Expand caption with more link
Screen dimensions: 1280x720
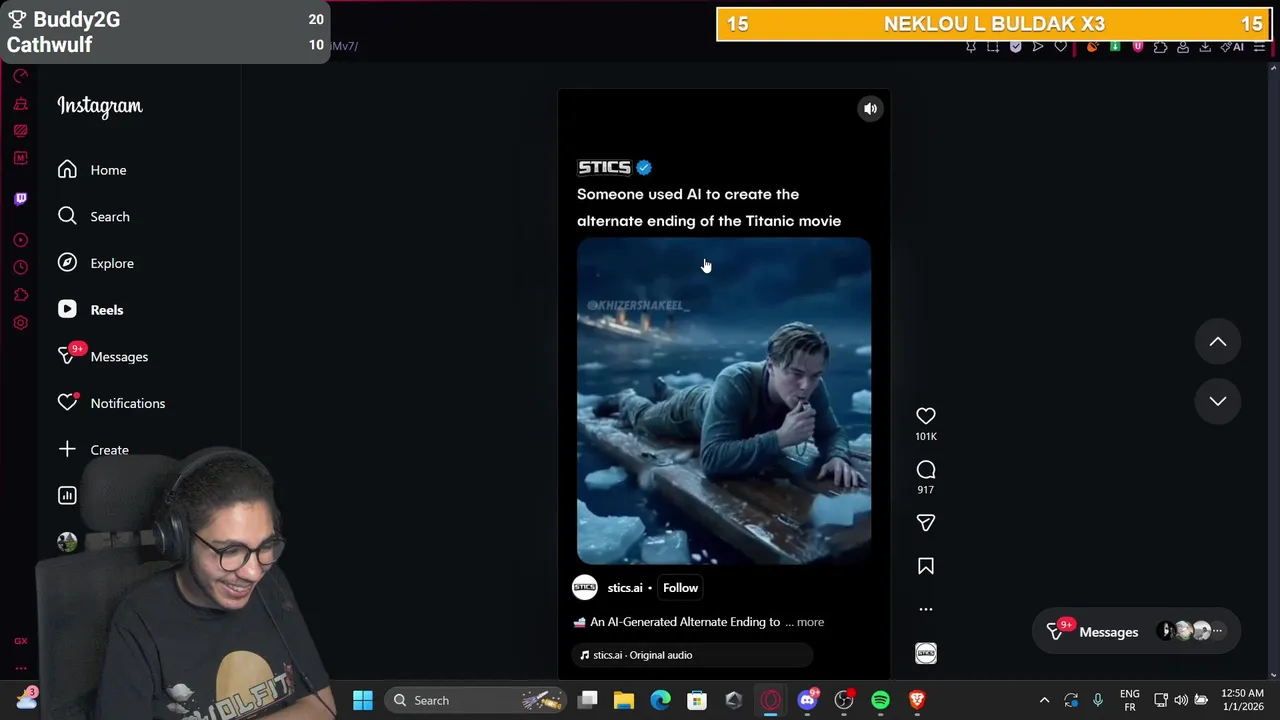point(810,622)
